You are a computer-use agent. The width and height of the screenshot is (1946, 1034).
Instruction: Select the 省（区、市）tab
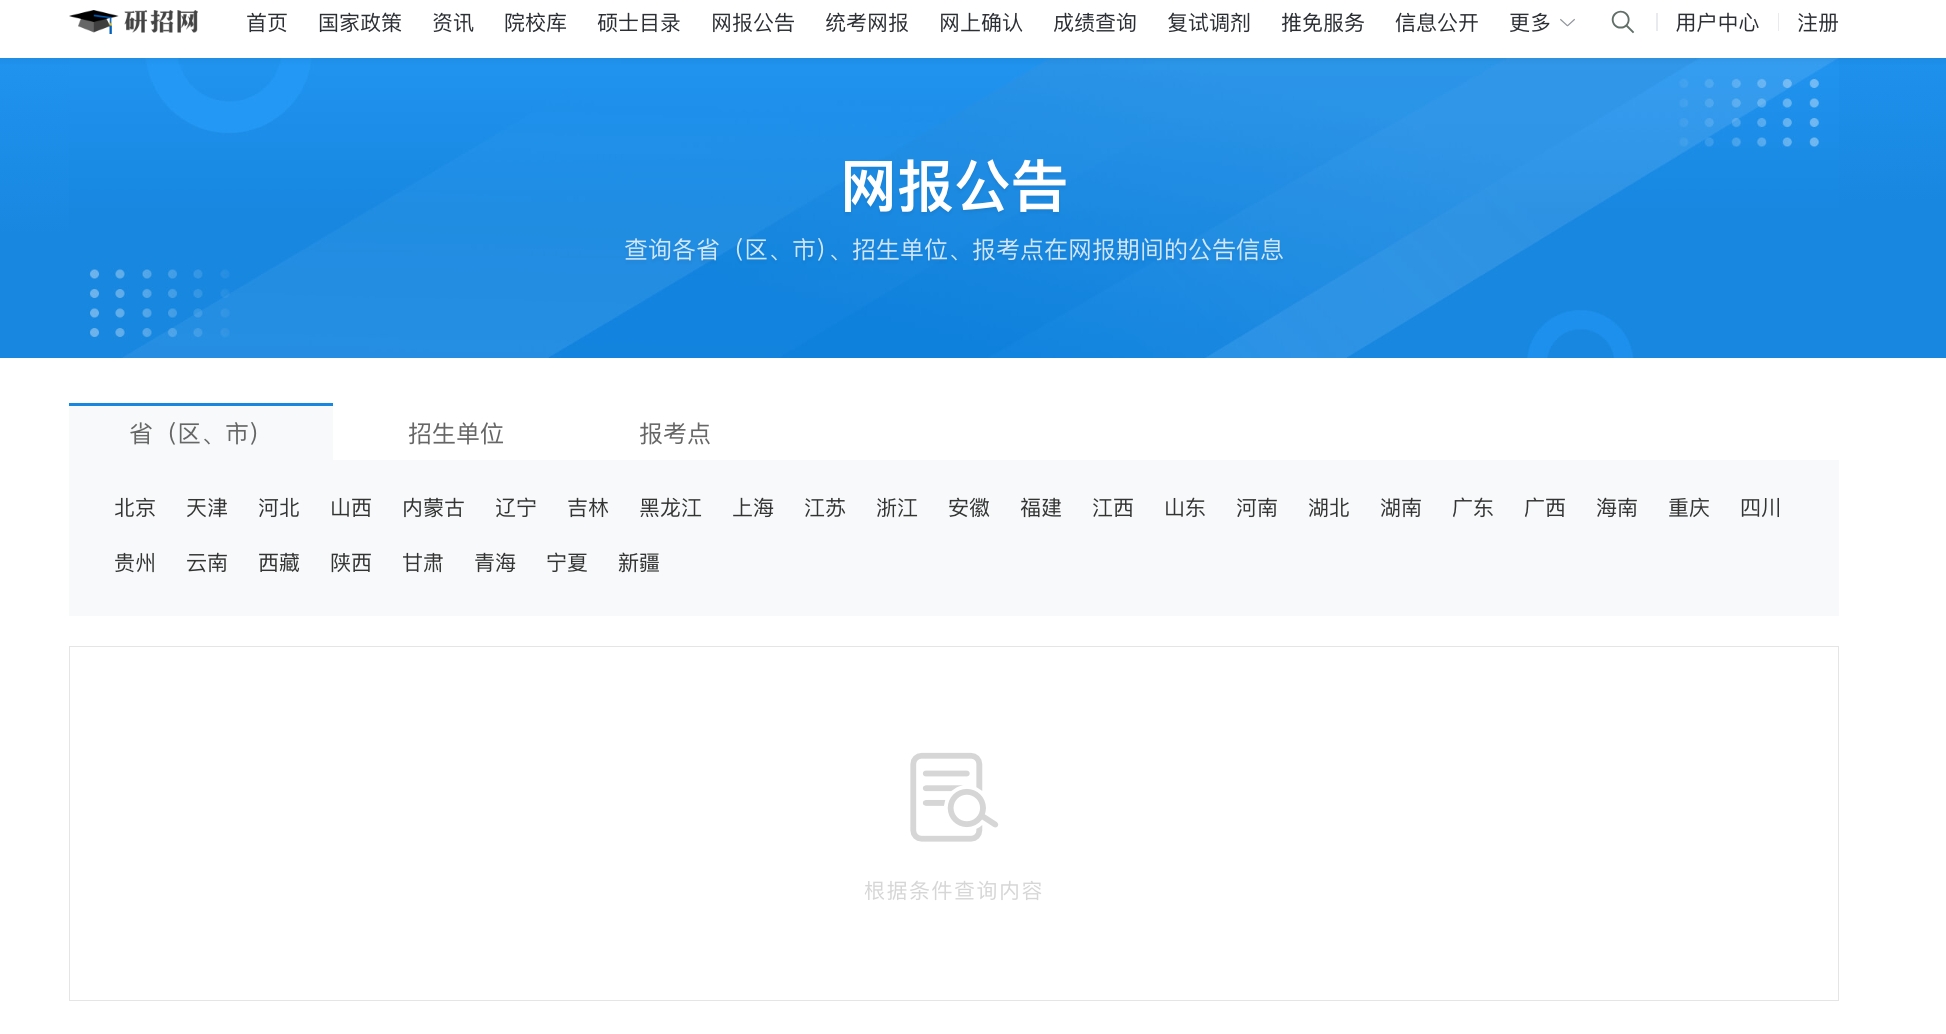click(195, 433)
